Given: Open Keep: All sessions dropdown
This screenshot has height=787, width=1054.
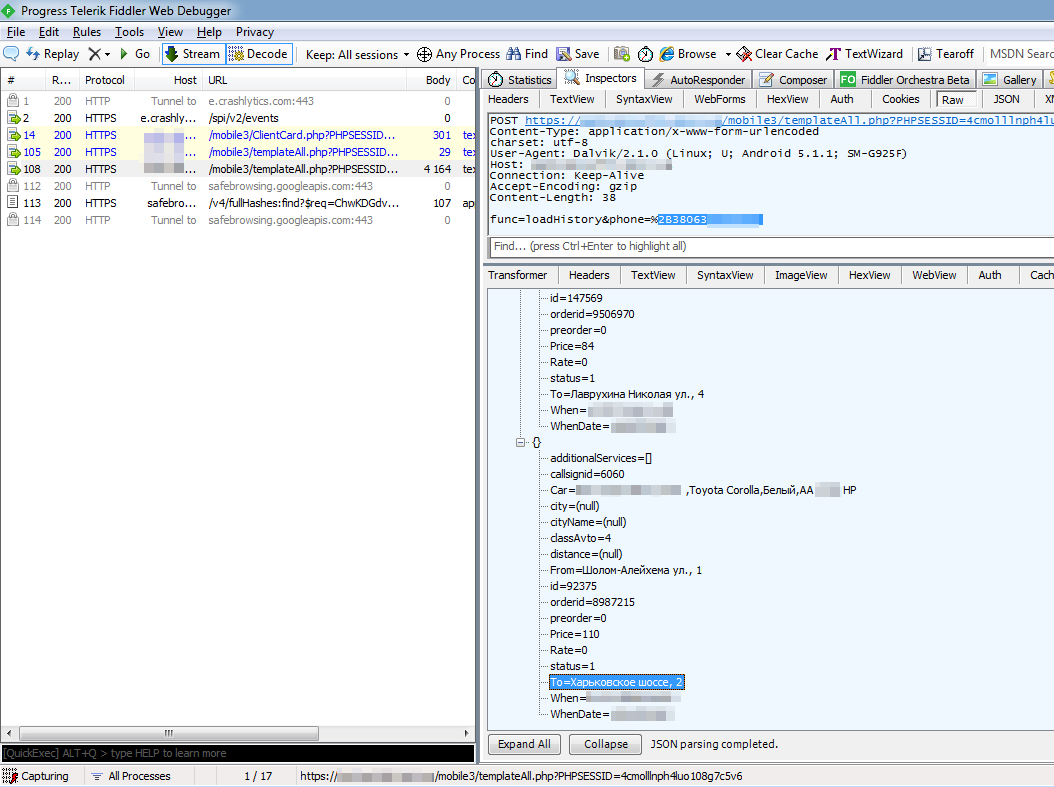Looking at the screenshot, I should click(357, 54).
